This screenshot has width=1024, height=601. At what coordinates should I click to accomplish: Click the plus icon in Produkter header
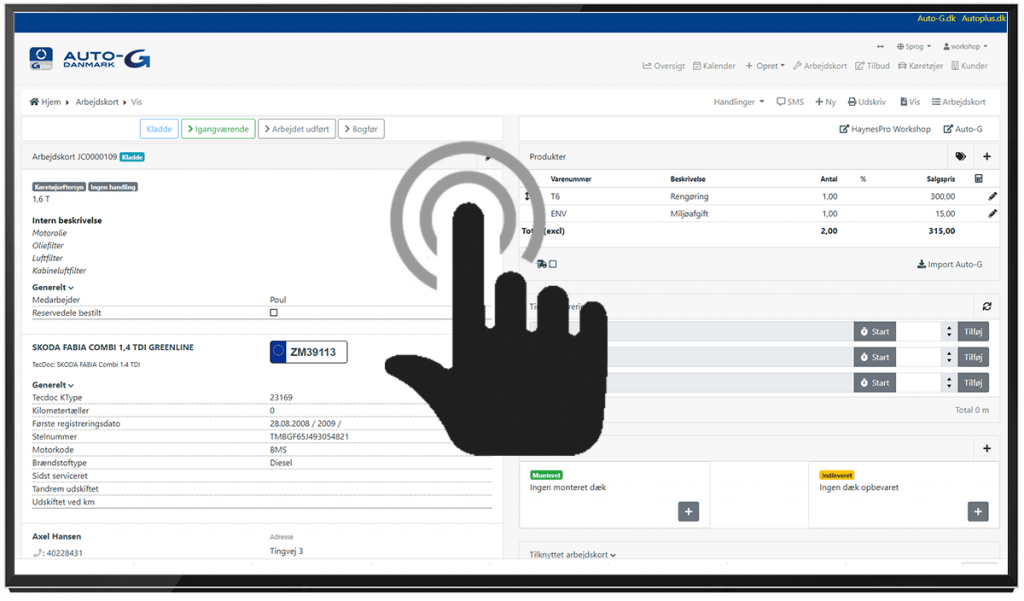coord(986,157)
